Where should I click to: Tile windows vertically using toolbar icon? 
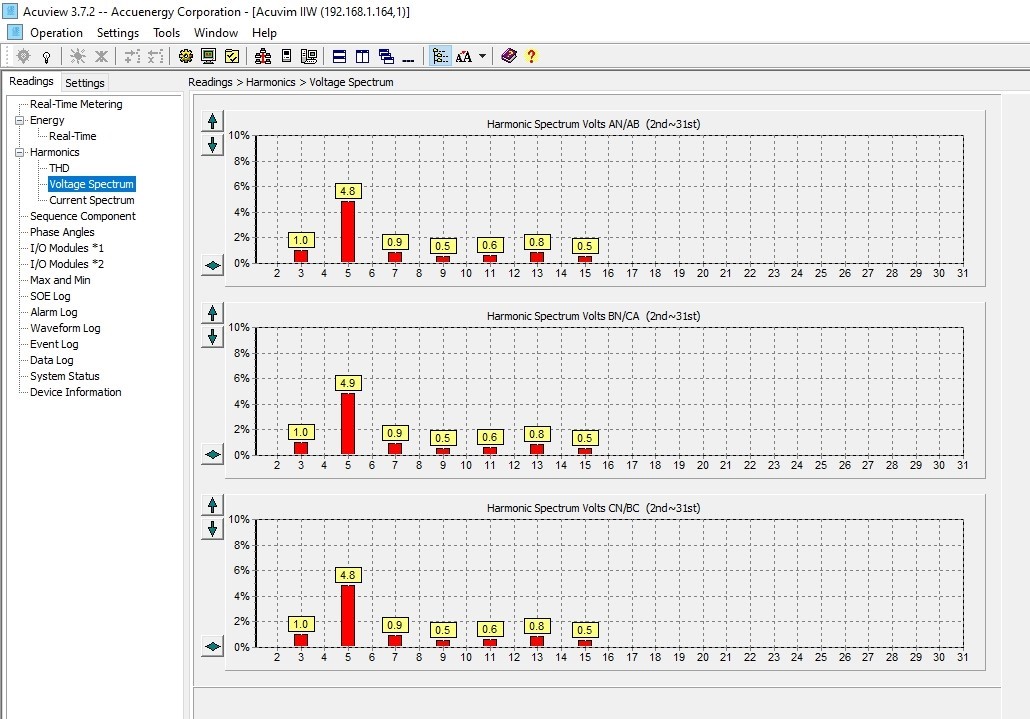[363, 56]
